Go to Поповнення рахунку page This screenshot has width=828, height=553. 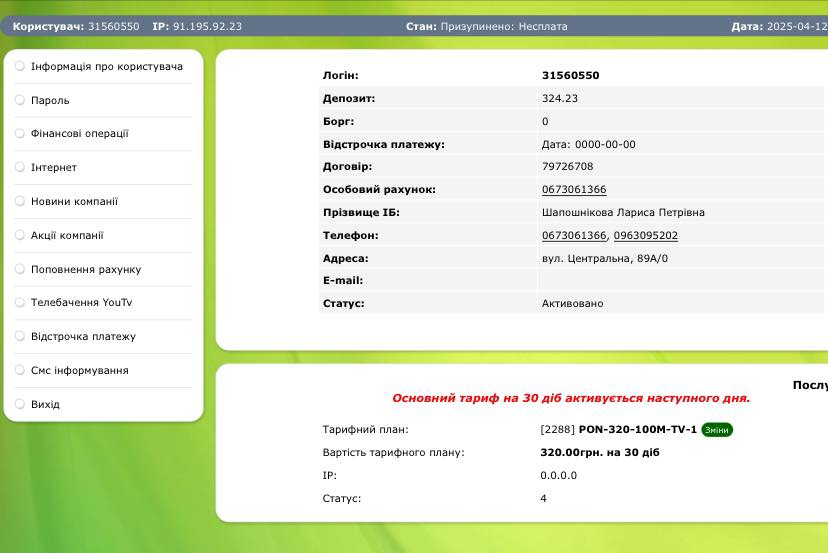coord(86,269)
